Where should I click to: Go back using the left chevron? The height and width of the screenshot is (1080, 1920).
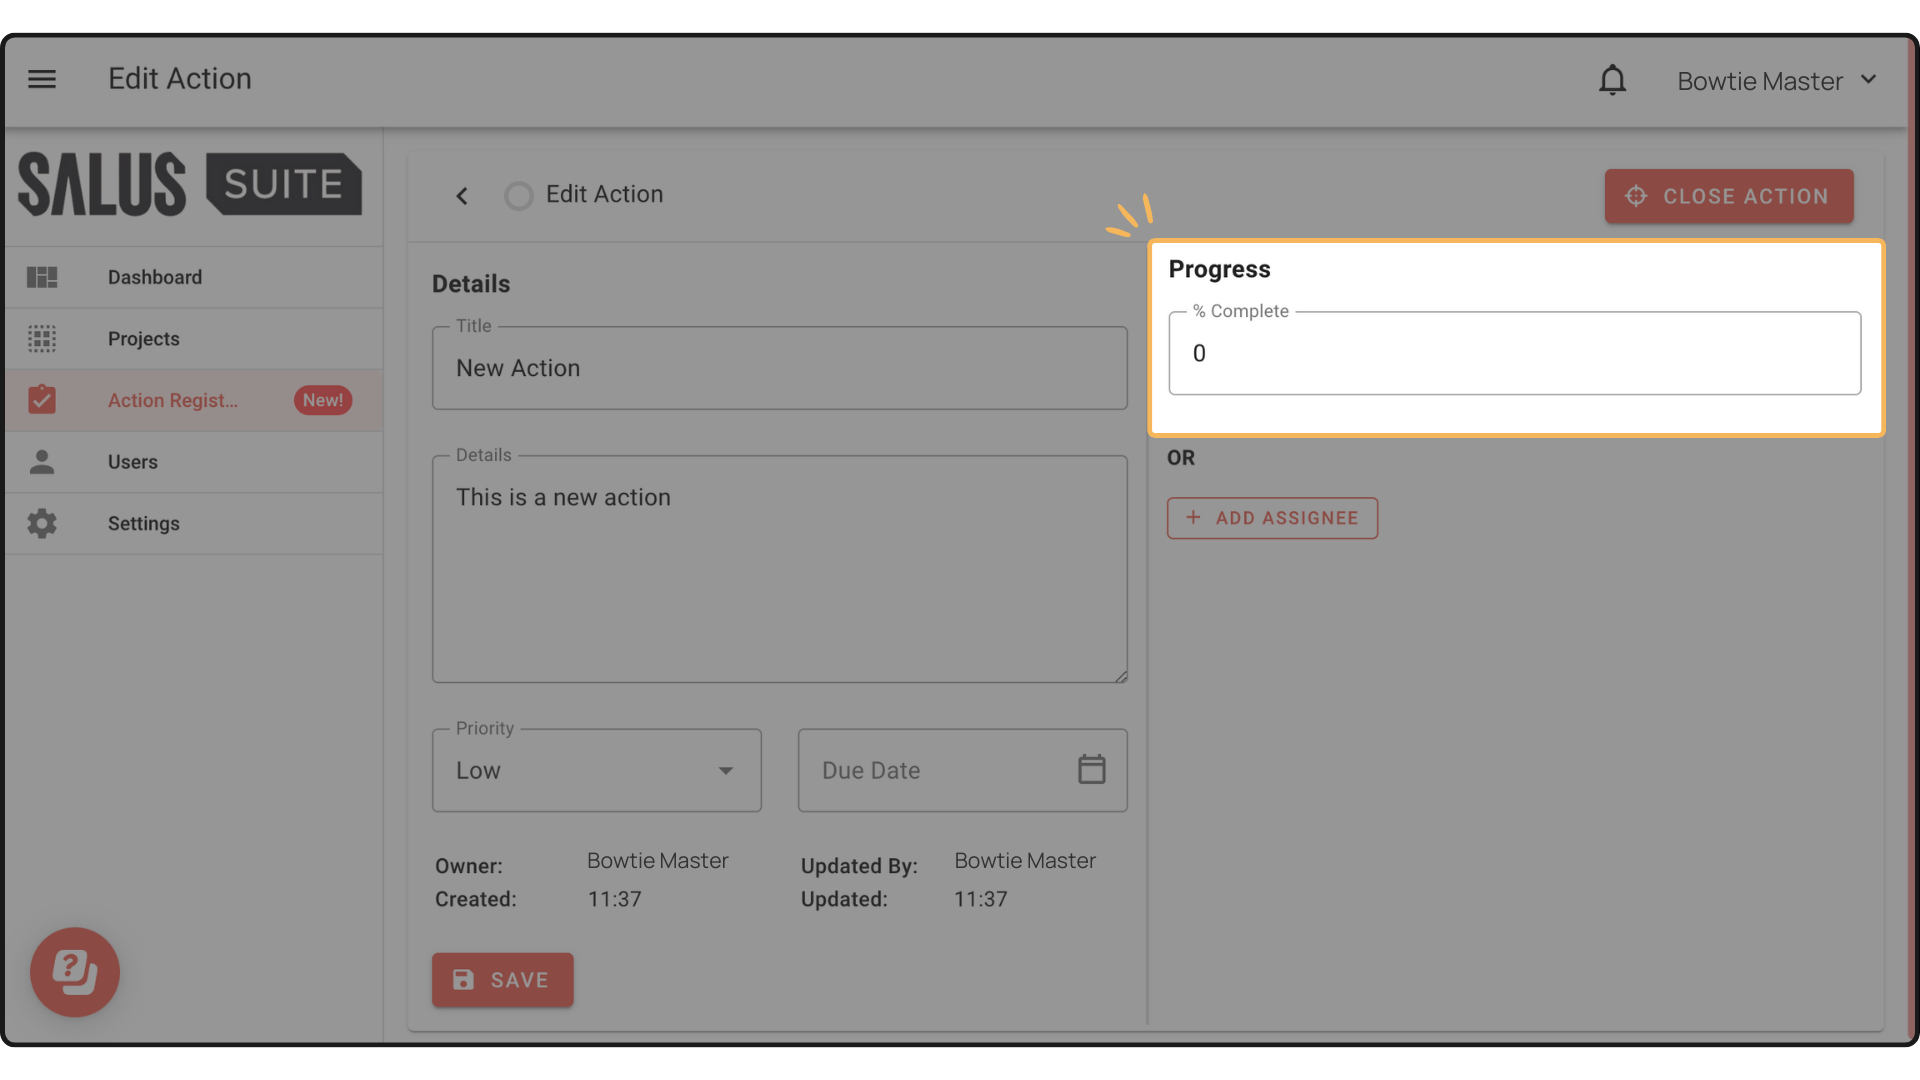click(x=462, y=196)
